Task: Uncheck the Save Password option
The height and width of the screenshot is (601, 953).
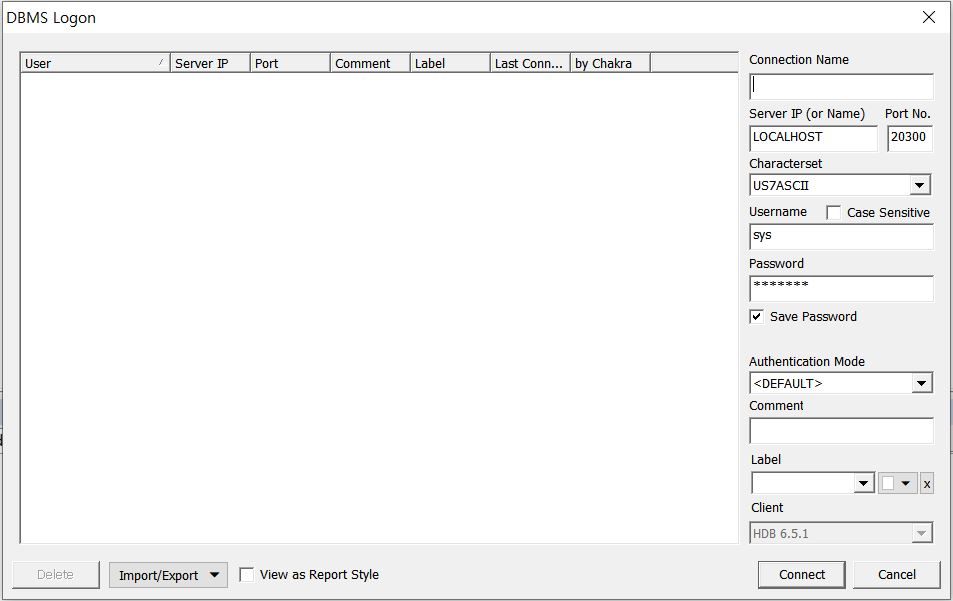Action: [757, 317]
